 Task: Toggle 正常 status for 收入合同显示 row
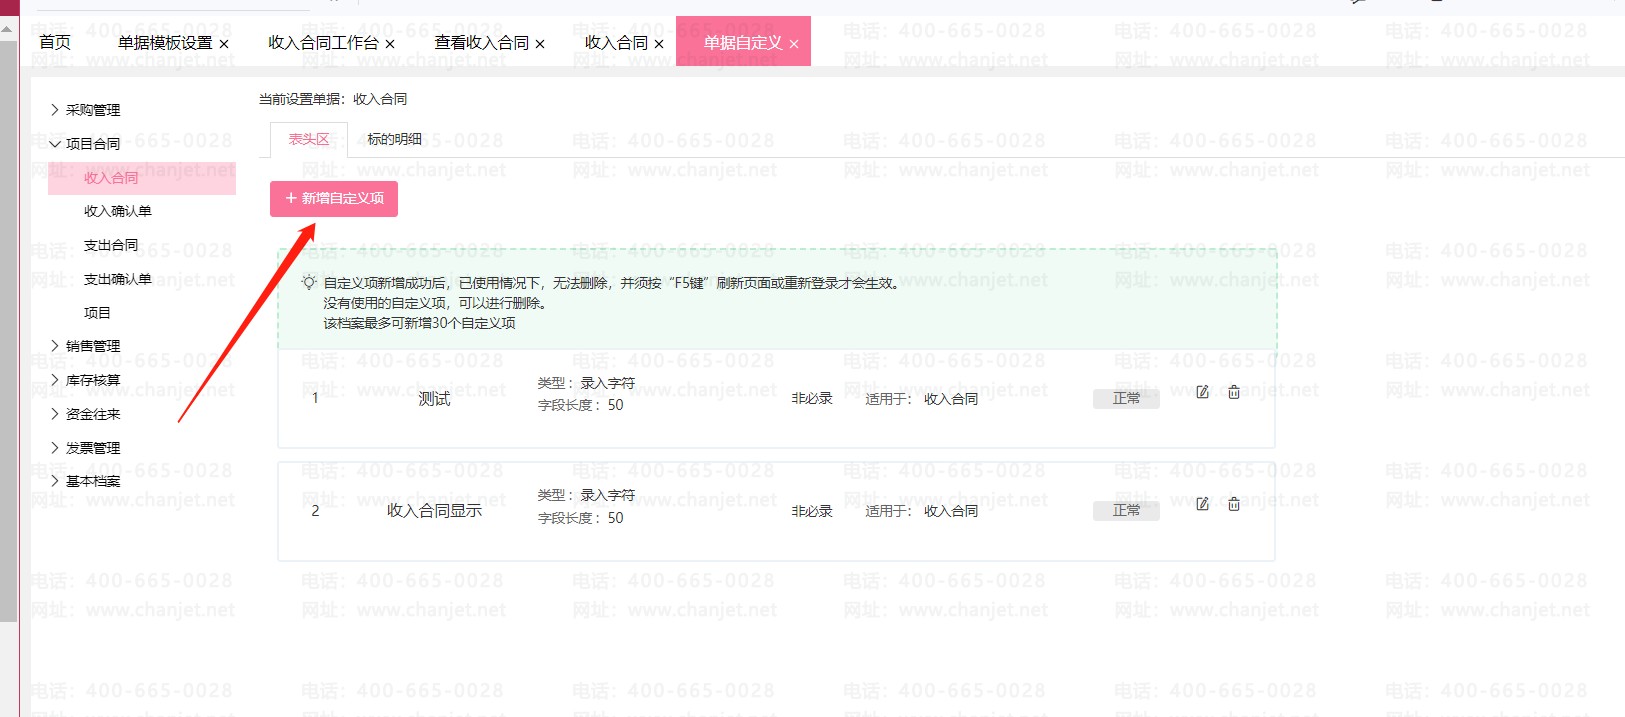1126,510
